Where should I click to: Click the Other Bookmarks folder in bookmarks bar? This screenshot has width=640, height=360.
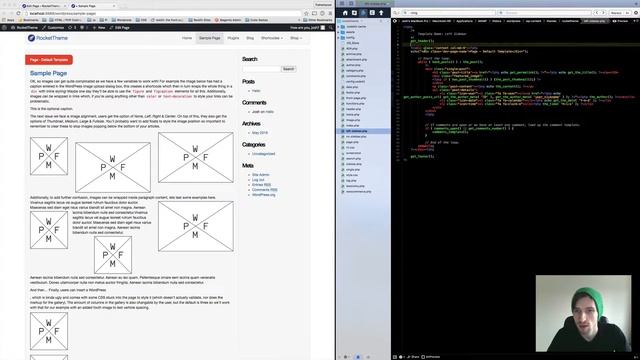318,20
